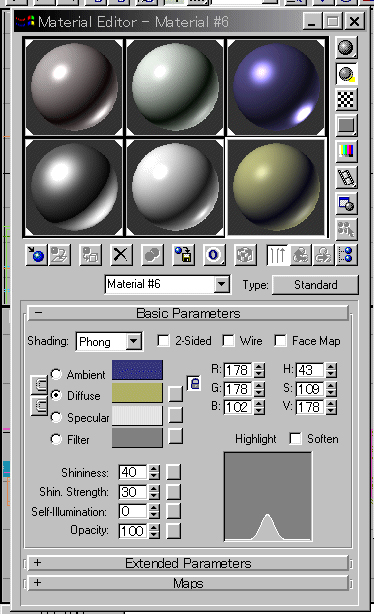Click the Shin. Strength input field
Image resolution: width=374 pixels, height=614 pixels.
(134, 492)
